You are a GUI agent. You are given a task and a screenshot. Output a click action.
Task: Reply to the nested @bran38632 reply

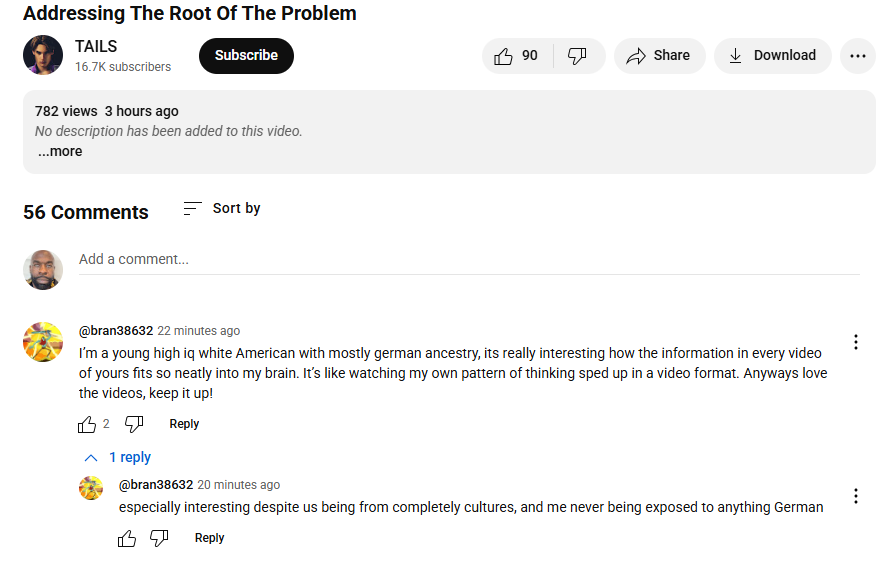[x=209, y=538]
